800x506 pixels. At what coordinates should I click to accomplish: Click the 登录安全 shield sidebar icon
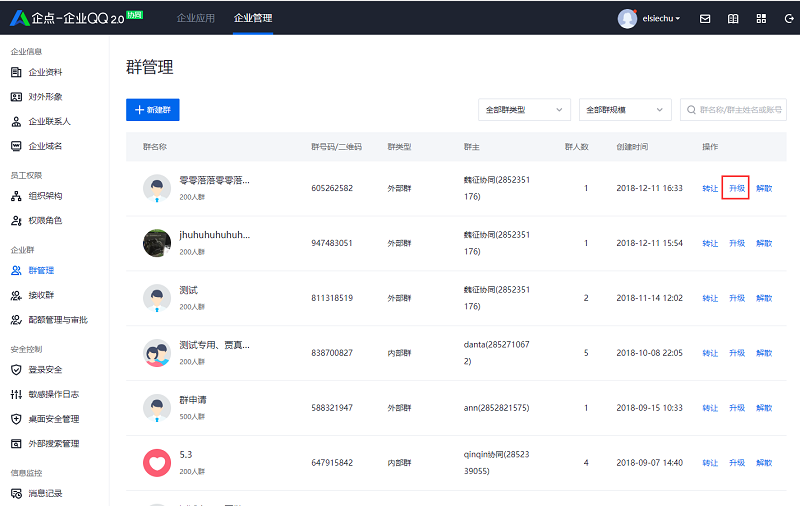16,369
